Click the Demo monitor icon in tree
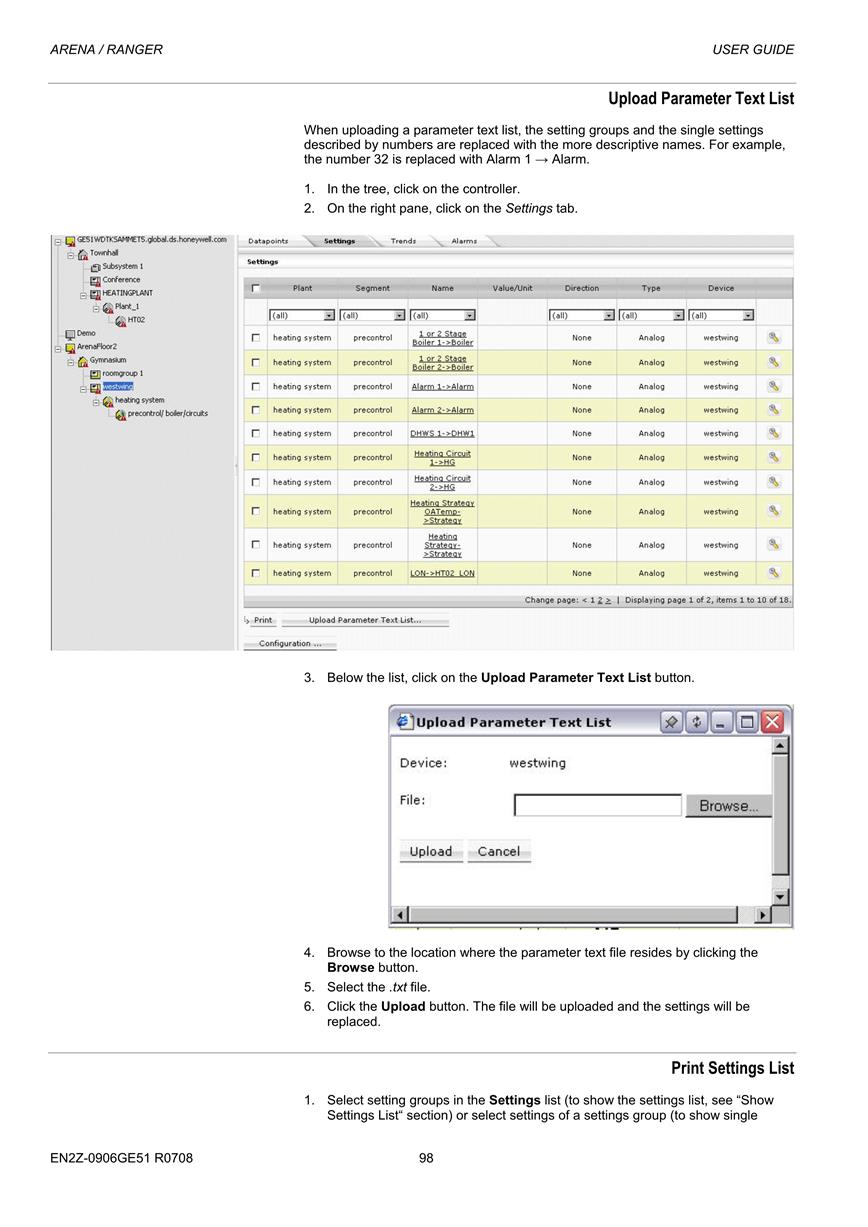The height and width of the screenshot is (1227, 868). pyautogui.click(x=70, y=334)
